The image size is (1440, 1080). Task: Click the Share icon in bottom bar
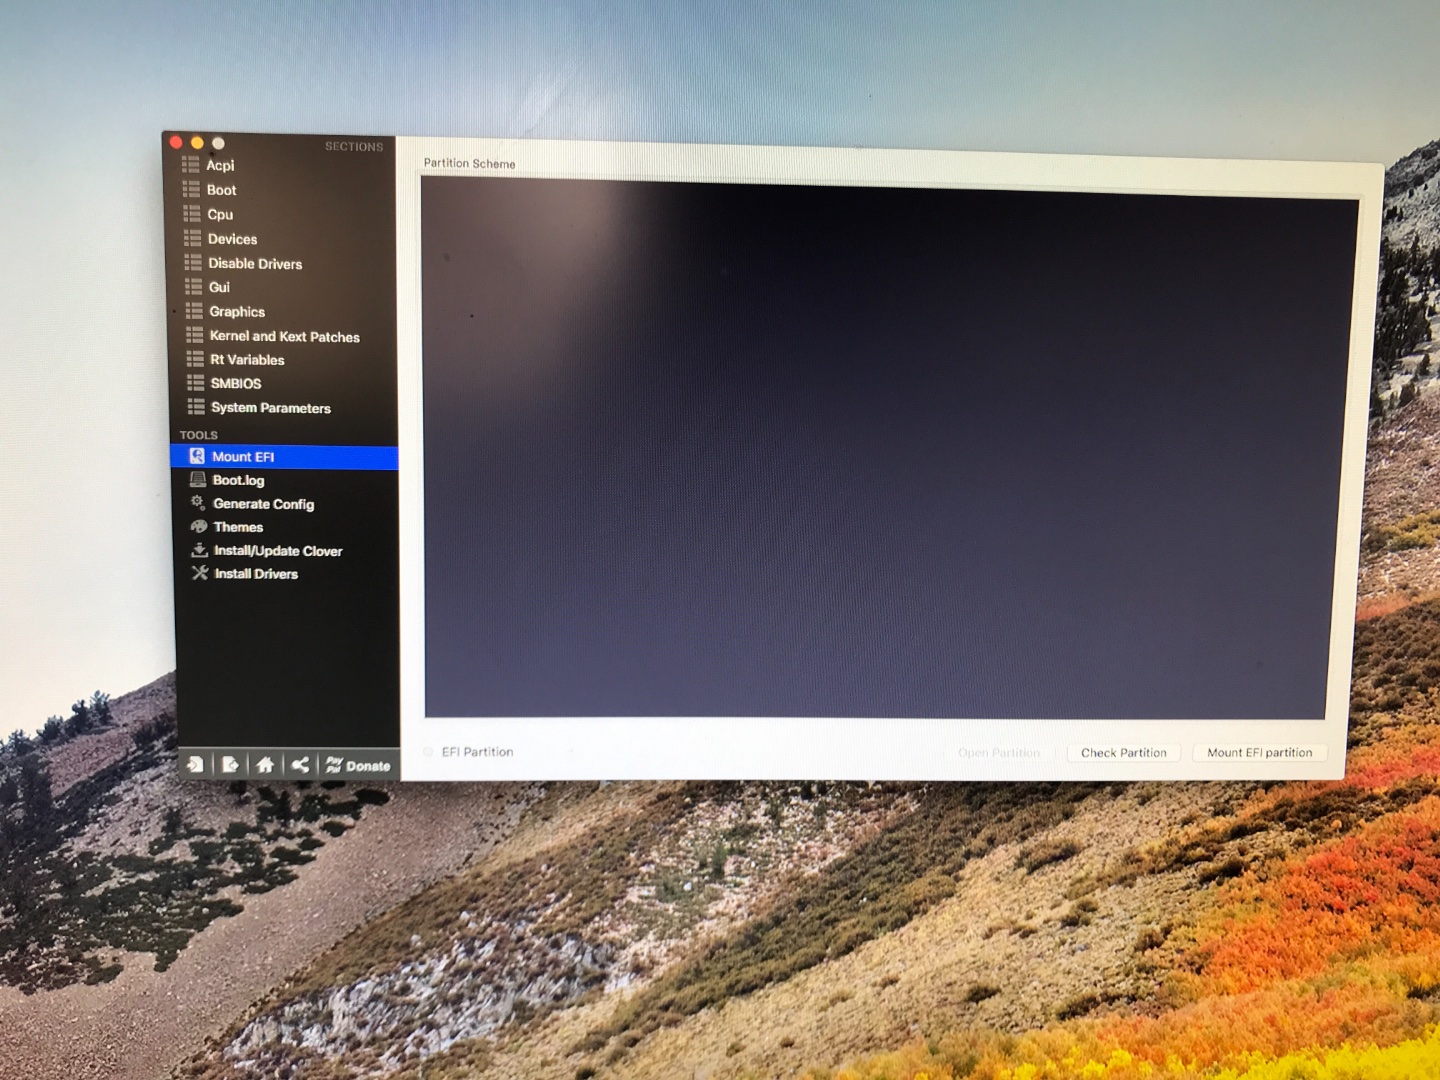pos(300,766)
